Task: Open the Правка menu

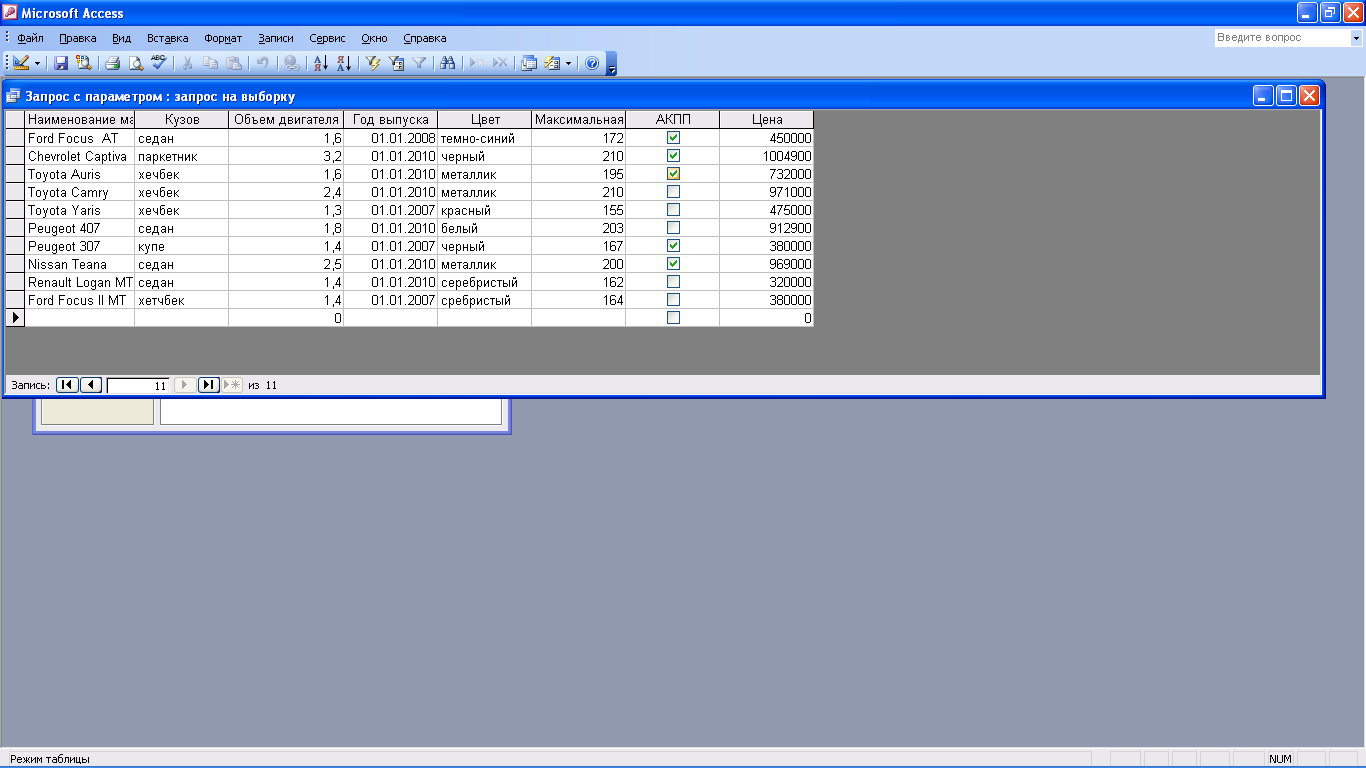Action: [x=77, y=38]
